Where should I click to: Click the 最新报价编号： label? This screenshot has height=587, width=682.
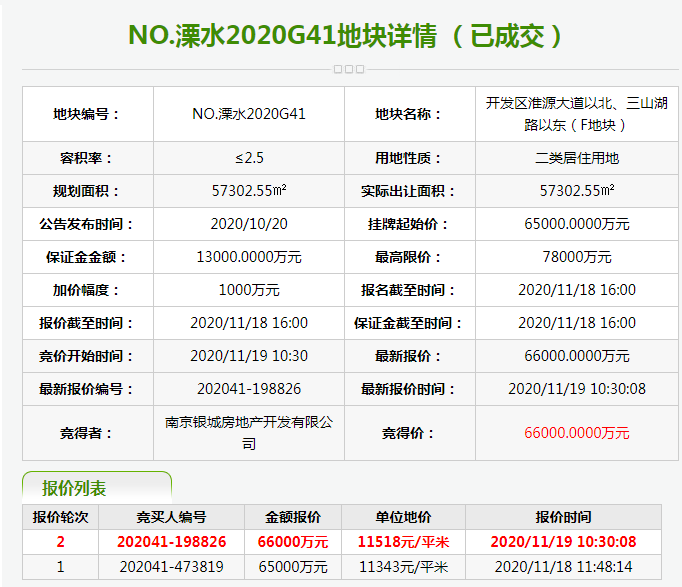point(86,389)
